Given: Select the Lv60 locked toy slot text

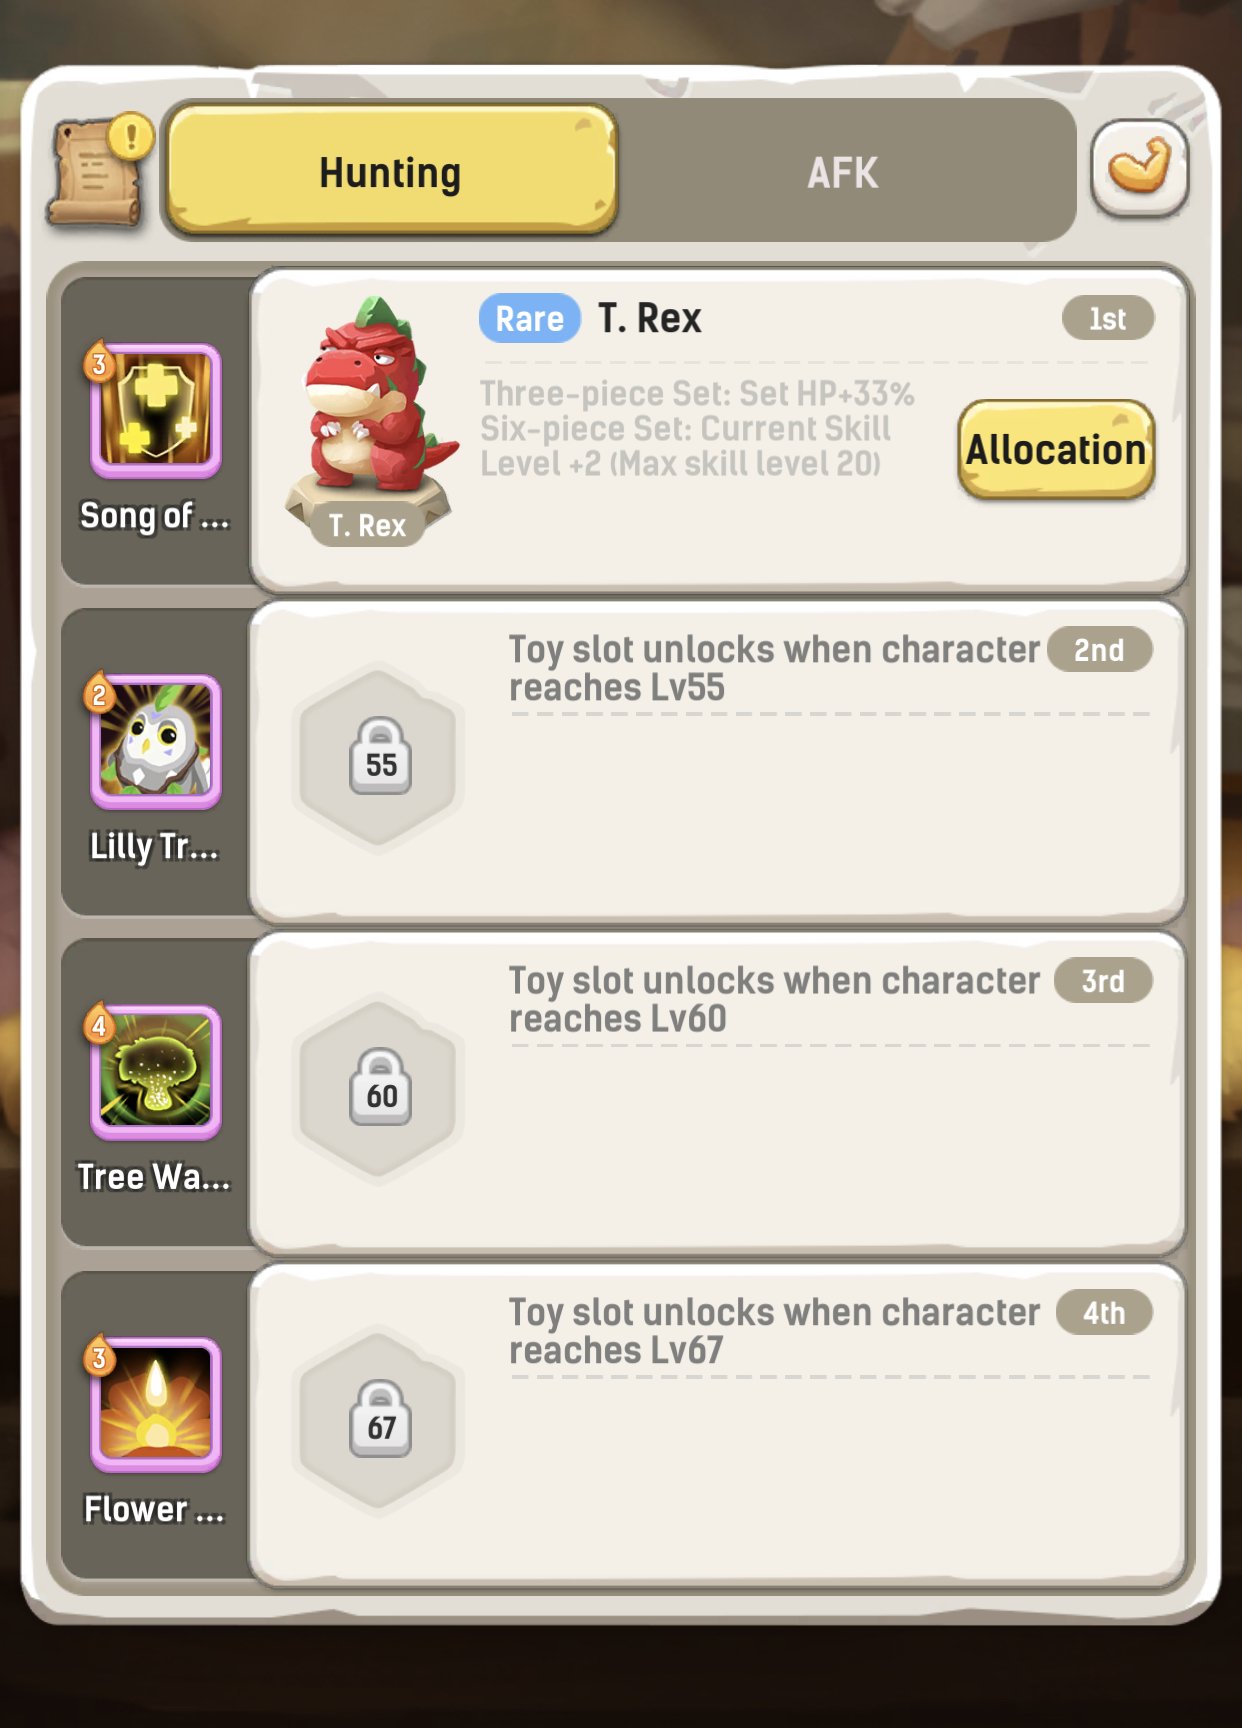Looking at the screenshot, I should 774,1000.
